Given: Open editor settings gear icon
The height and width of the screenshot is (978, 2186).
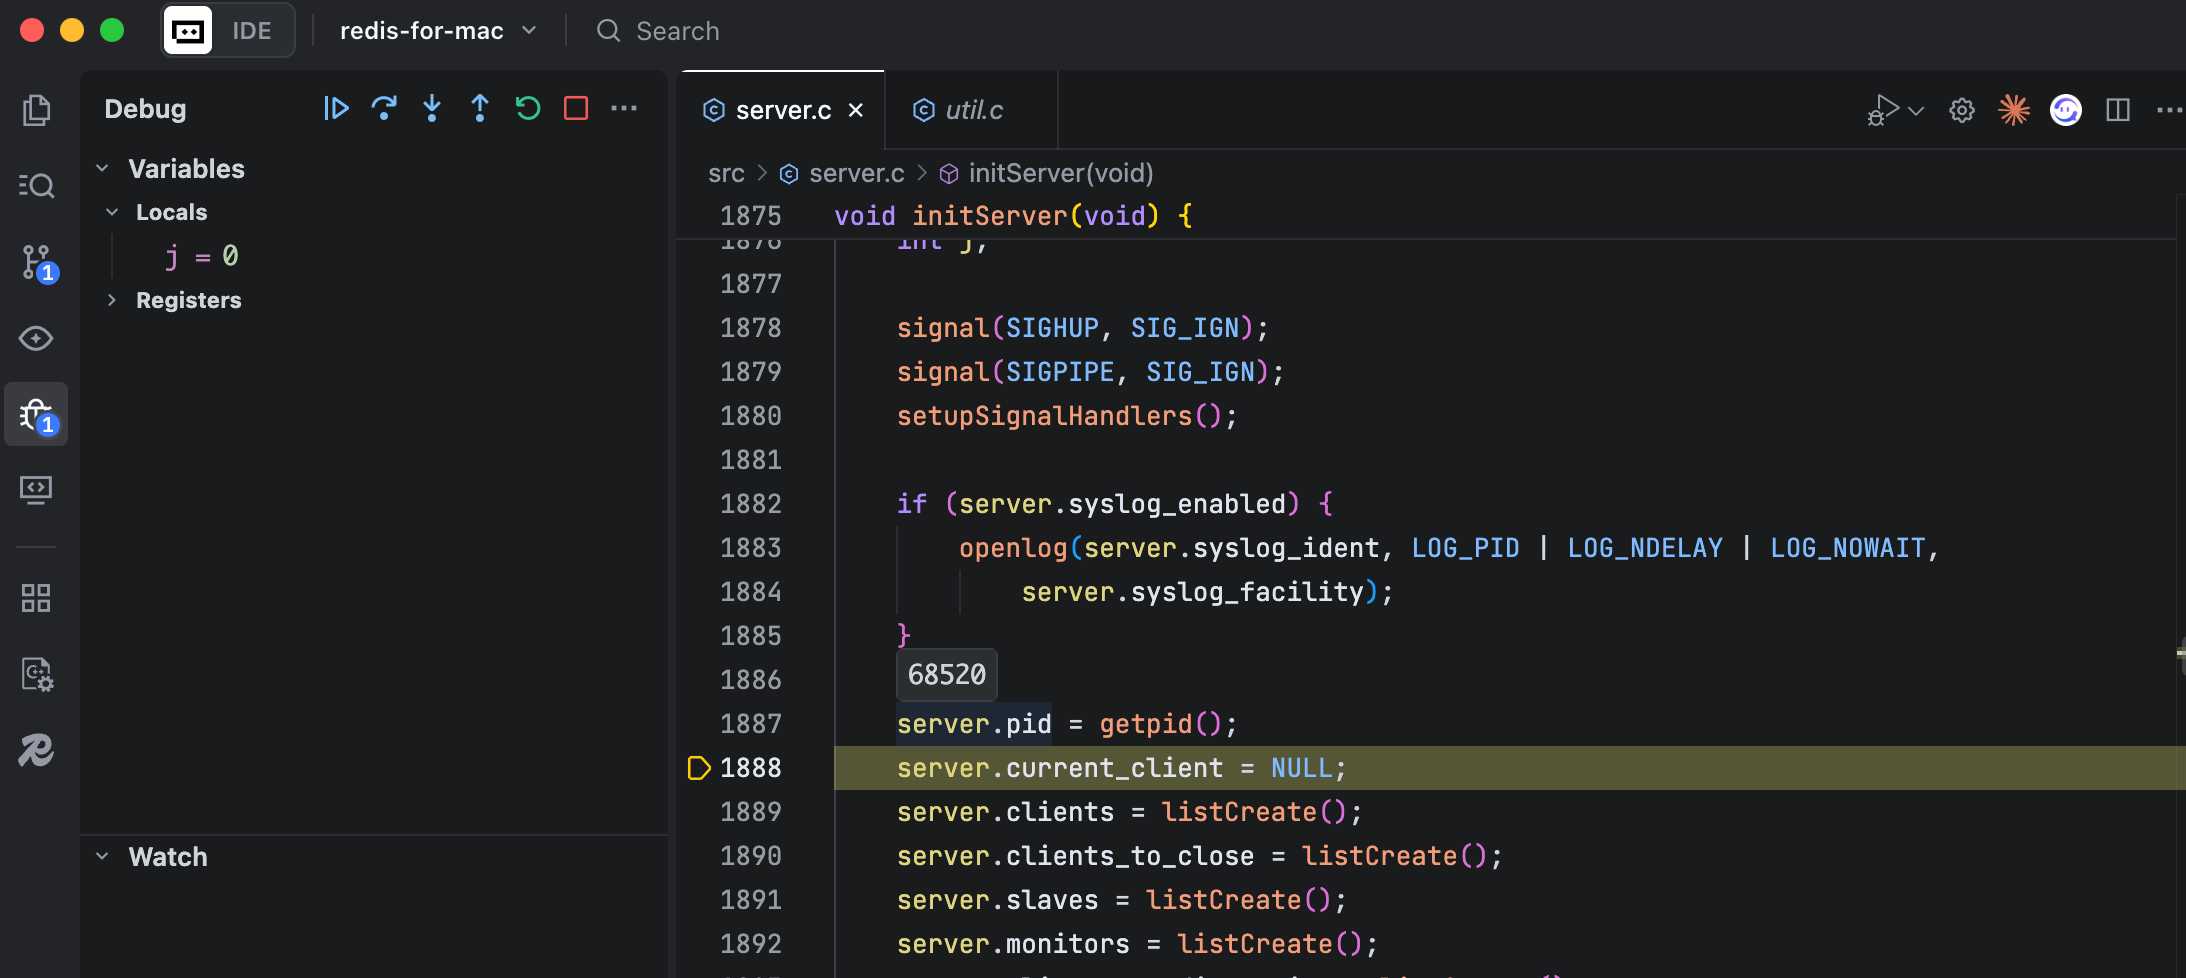Looking at the screenshot, I should [1962, 110].
